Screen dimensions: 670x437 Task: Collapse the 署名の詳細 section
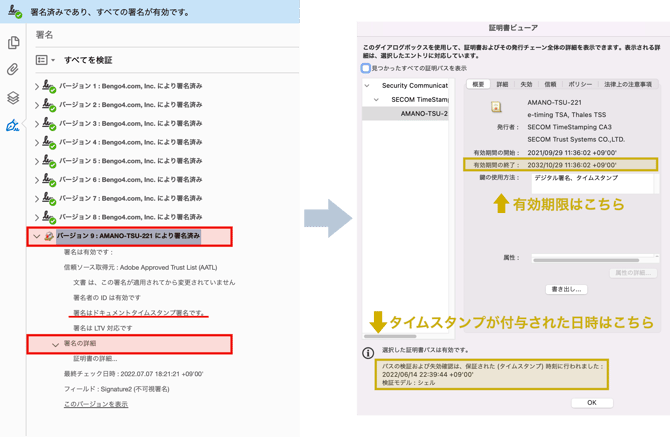[x=56, y=344]
